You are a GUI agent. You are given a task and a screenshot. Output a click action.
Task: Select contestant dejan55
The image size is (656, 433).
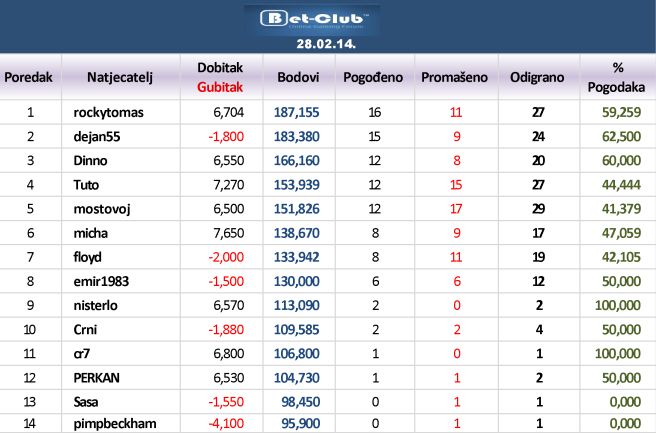97,137
